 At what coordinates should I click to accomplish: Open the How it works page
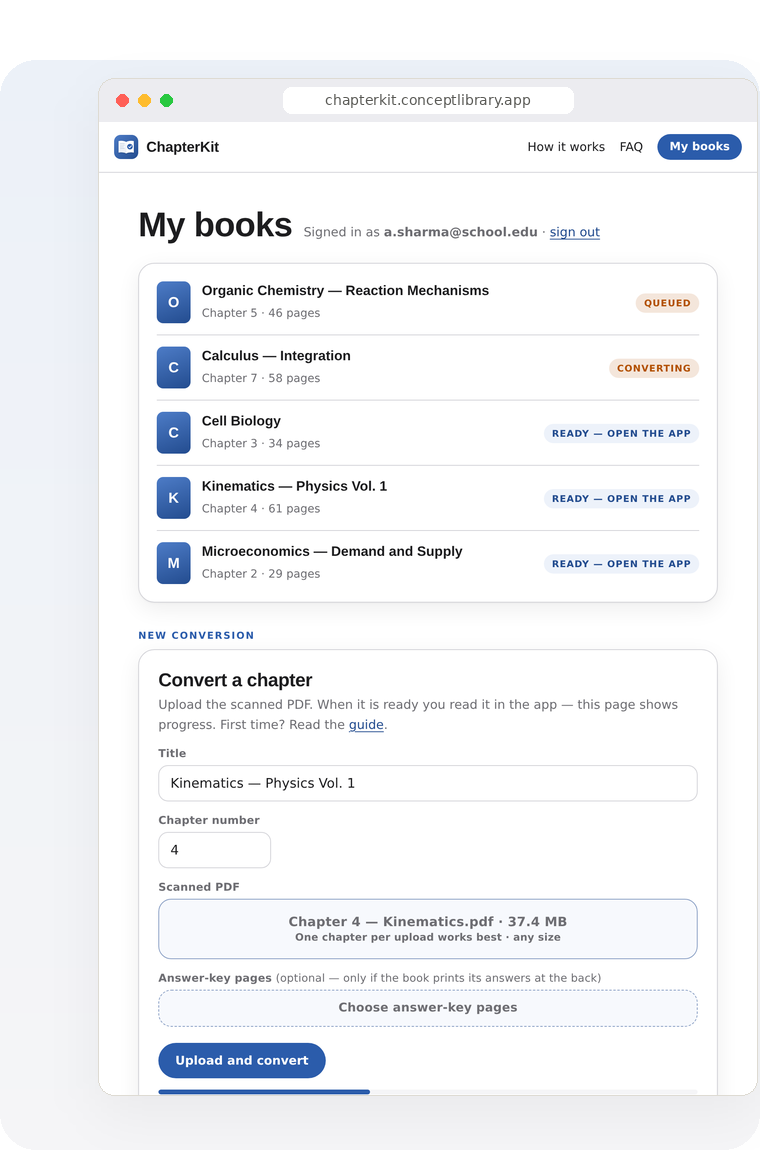[566, 147]
